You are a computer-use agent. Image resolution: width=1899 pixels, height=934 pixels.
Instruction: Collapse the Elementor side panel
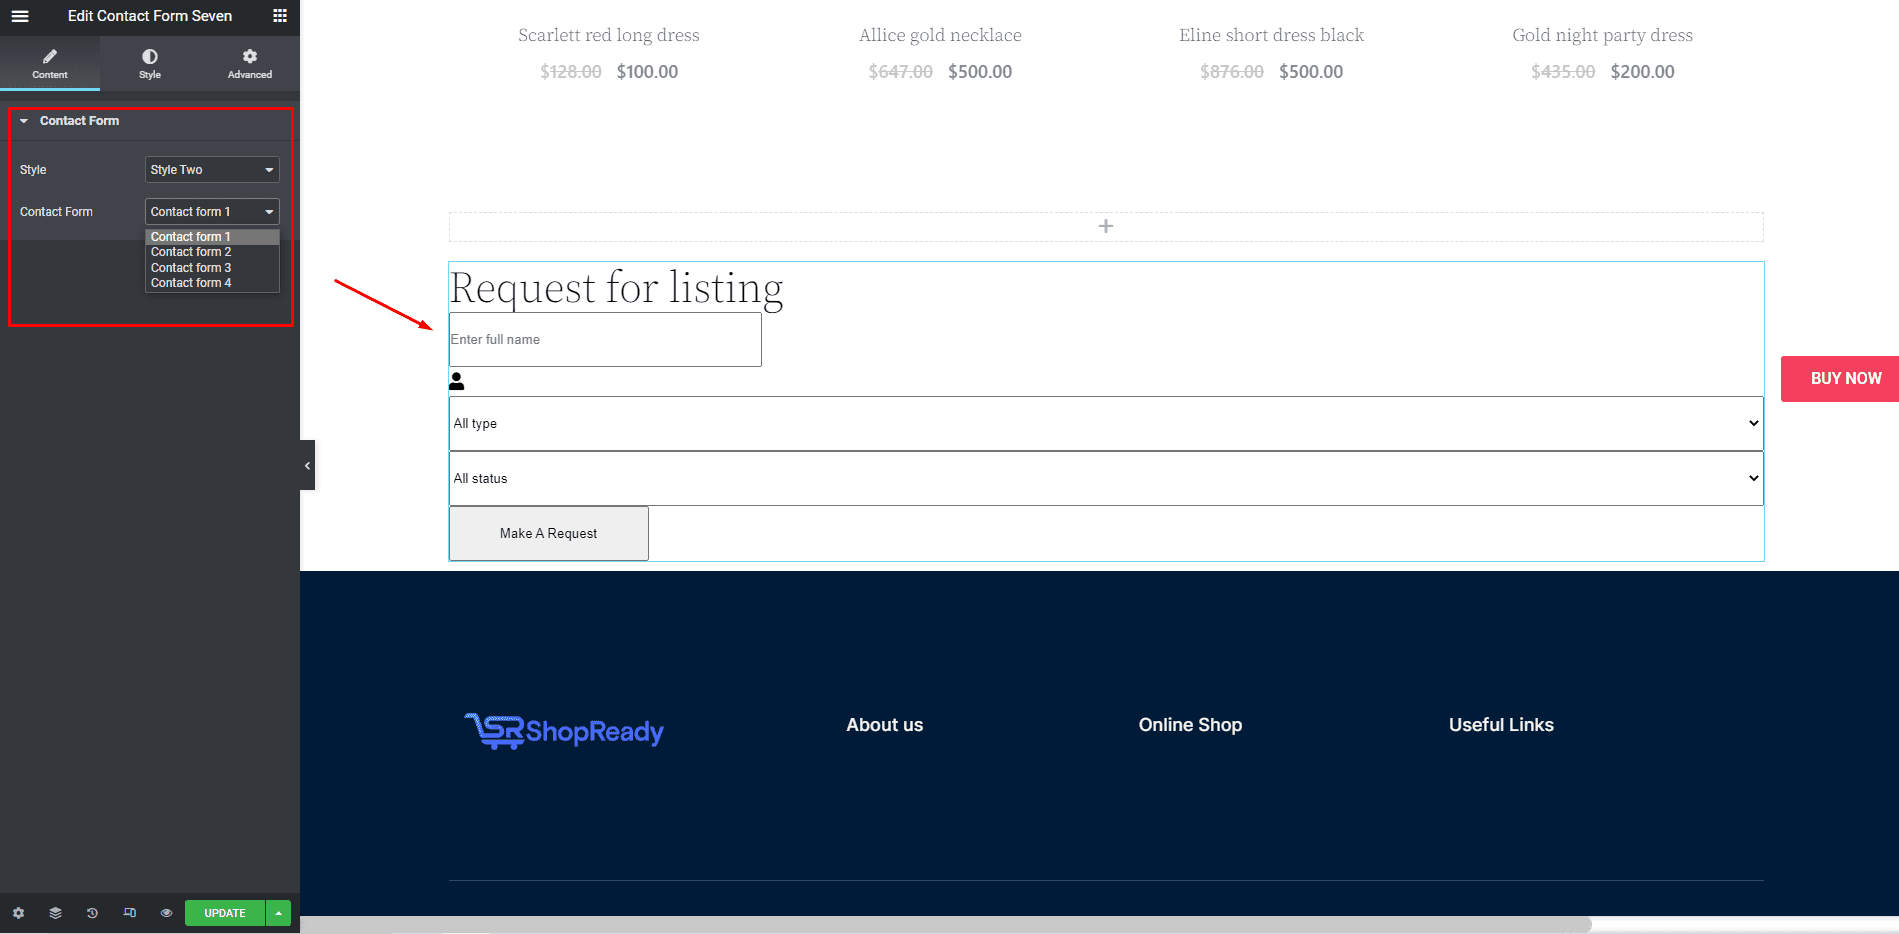pyautogui.click(x=307, y=465)
